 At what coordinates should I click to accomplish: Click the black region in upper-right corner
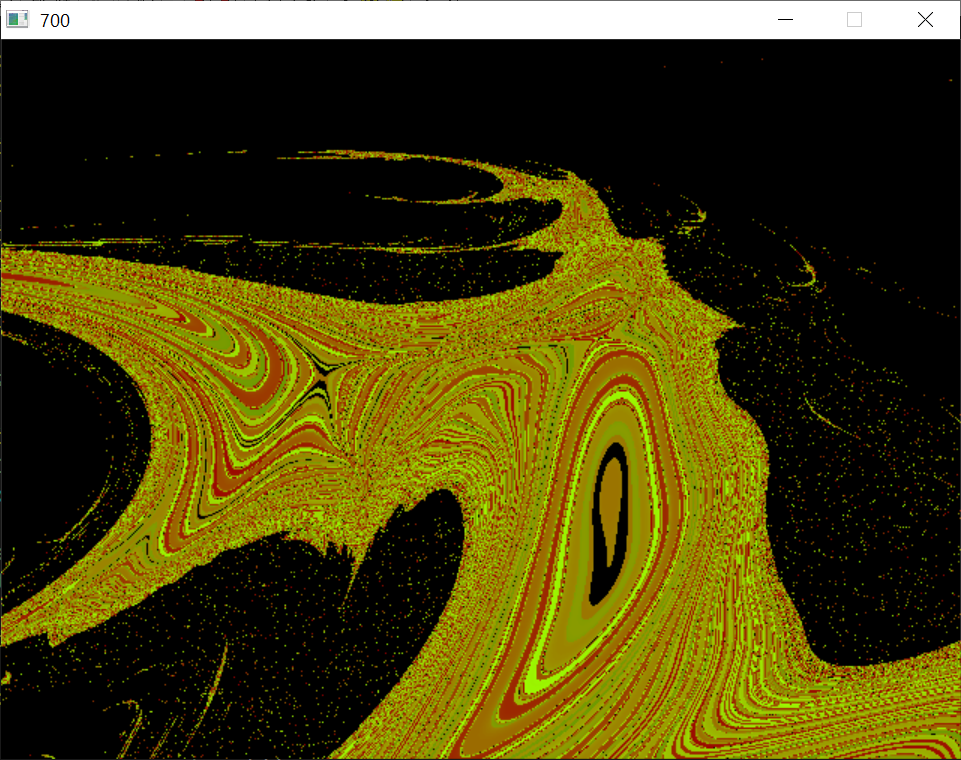pos(850,110)
